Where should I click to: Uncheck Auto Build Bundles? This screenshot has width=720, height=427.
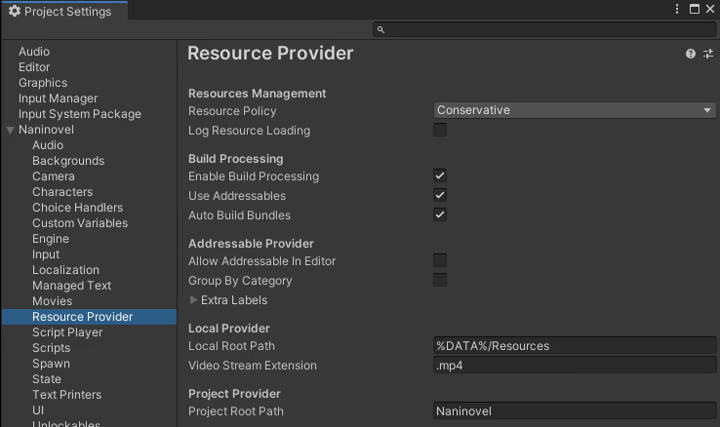440,214
